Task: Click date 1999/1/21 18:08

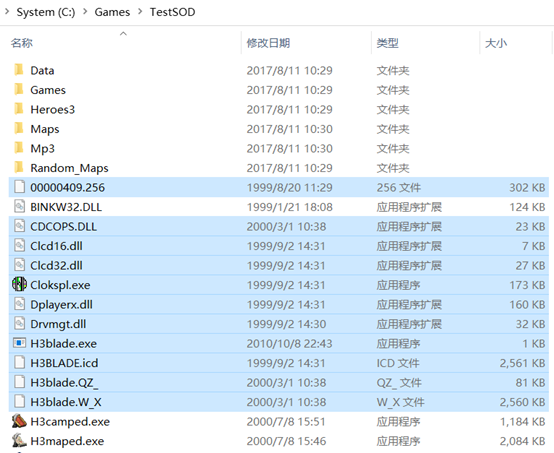Action: point(289,207)
